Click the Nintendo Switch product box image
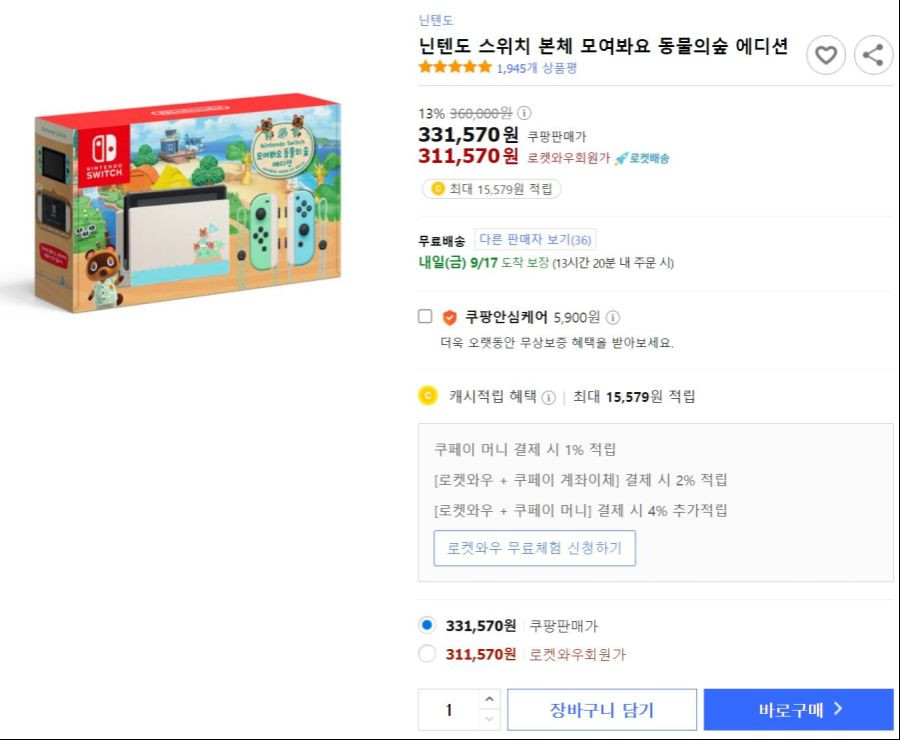The image size is (900, 740). pyautogui.click(x=188, y=203)
